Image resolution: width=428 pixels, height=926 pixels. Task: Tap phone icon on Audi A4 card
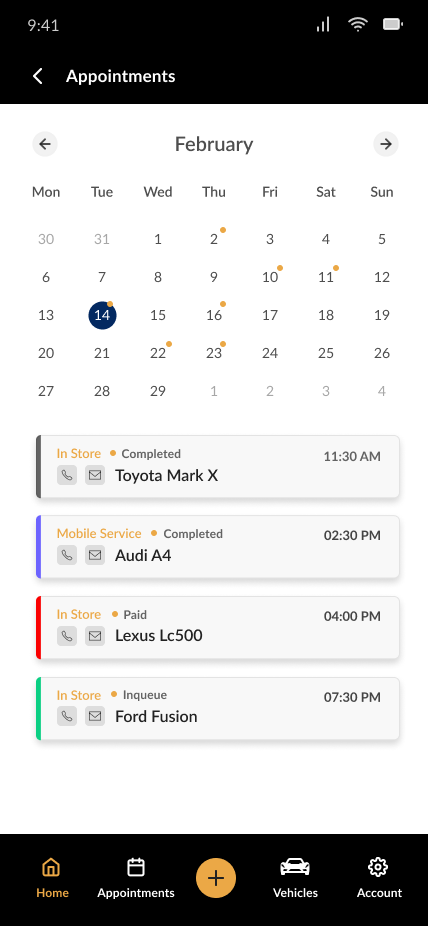(x=67, y=555)
